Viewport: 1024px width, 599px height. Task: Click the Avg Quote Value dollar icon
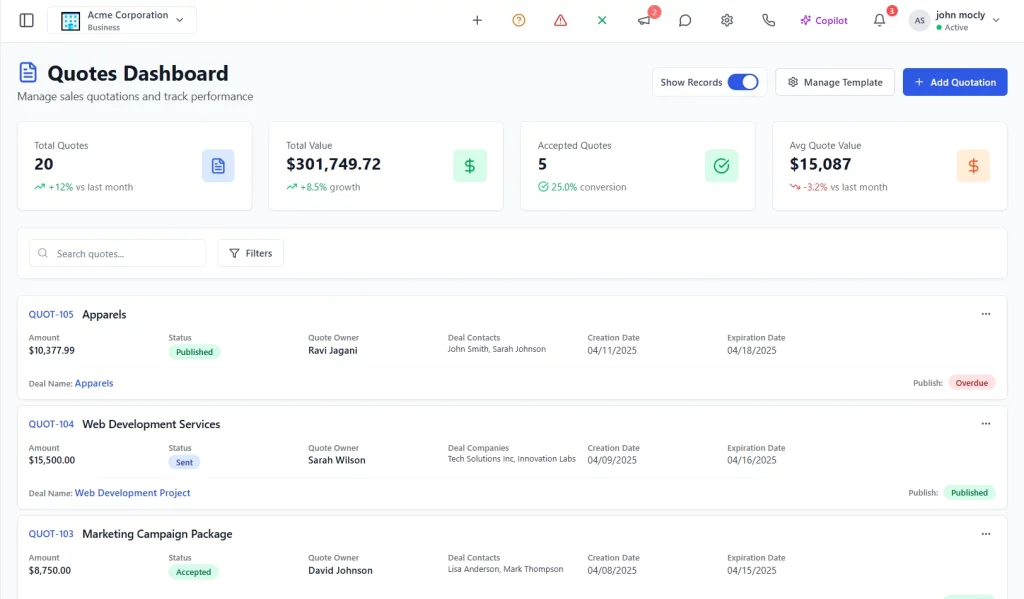tap(973, 166)
